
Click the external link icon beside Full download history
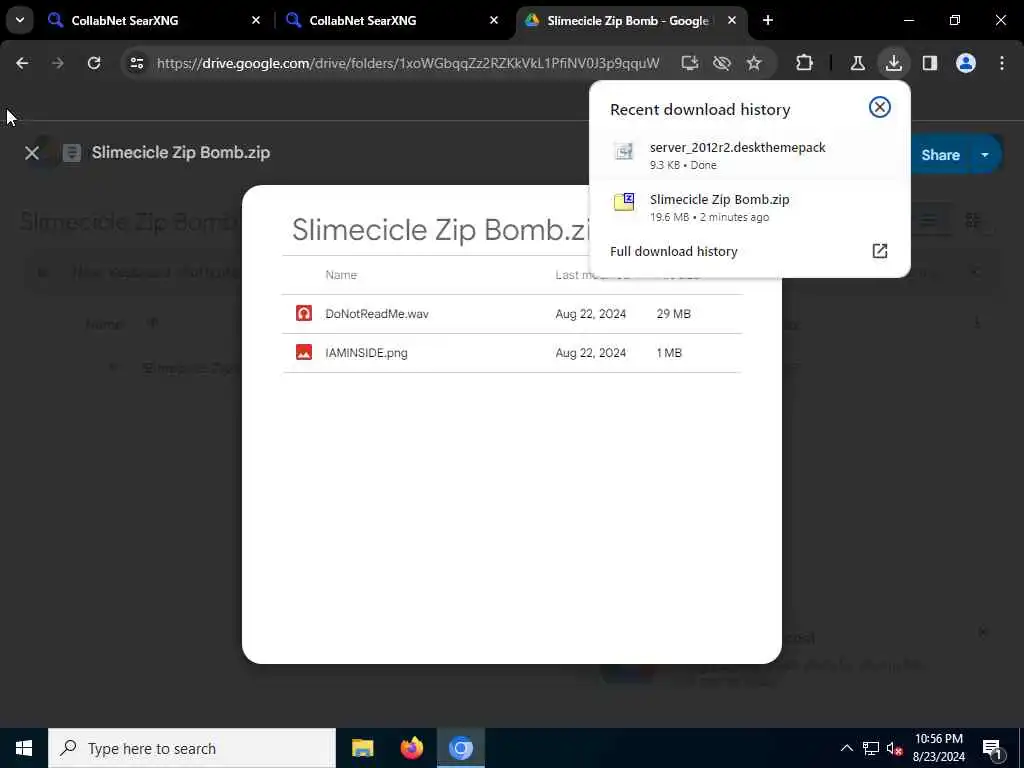(x=880, y=251)
